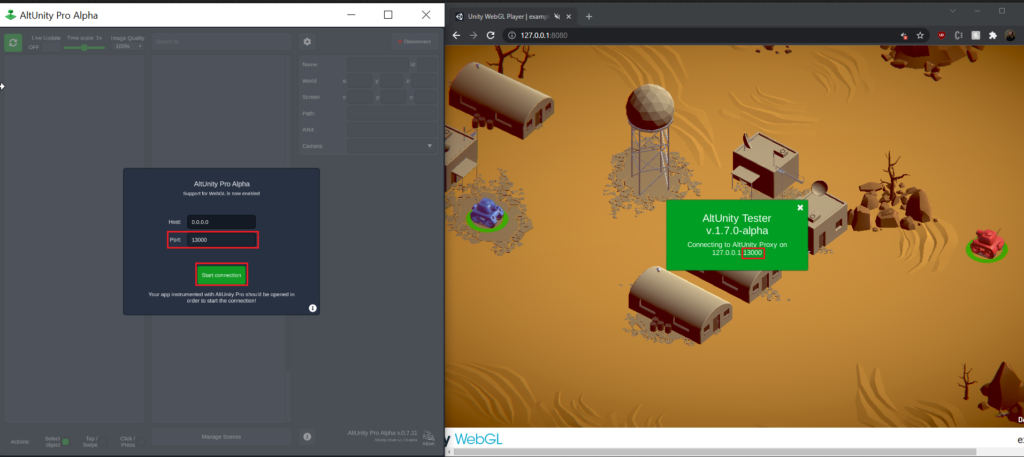1024x457 pixels.
Task: Reload the browser page
Action: (490, 35)
